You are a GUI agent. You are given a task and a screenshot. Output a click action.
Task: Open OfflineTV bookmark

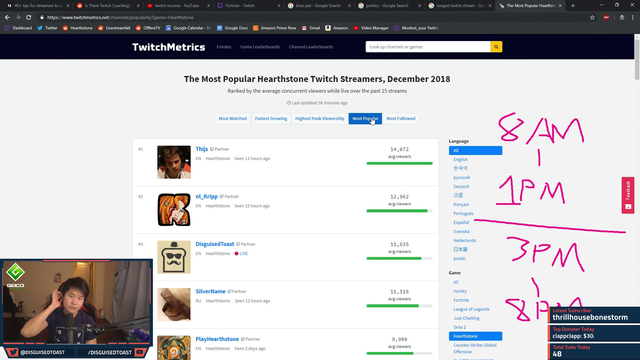[x=148, y=28]
